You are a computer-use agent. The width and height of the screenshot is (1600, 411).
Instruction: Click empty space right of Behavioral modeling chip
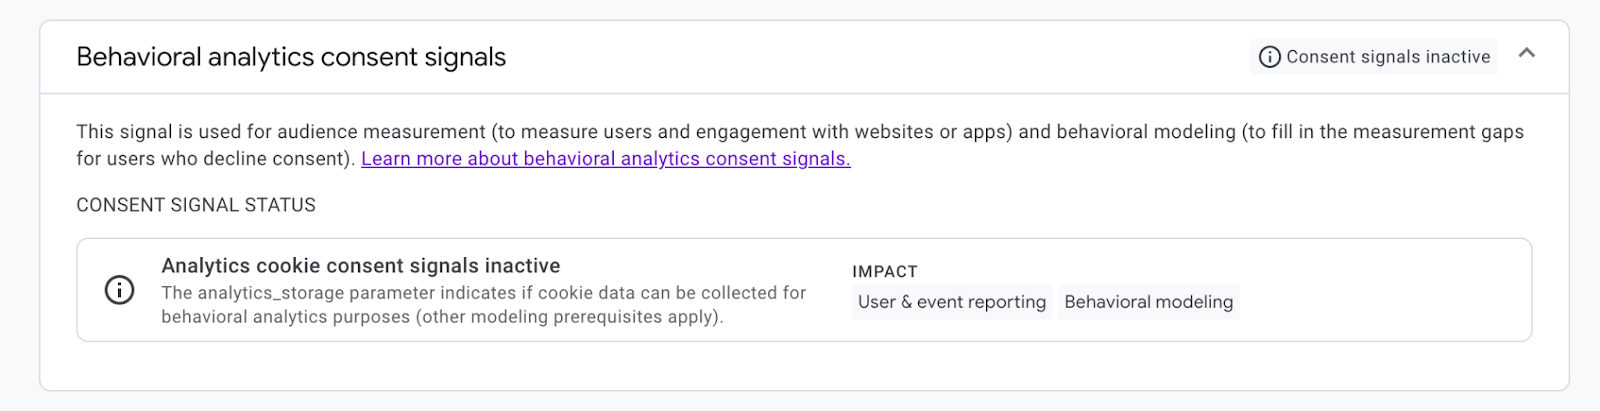pos(1380,300)
